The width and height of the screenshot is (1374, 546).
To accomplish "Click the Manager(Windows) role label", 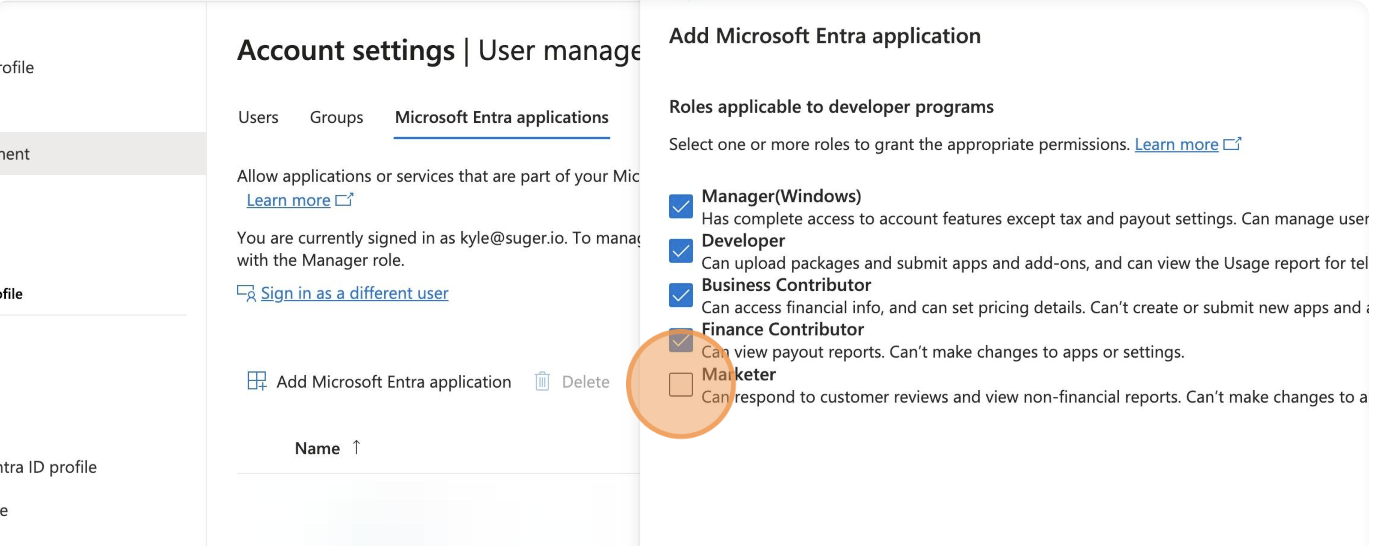I will click(781, 196).
